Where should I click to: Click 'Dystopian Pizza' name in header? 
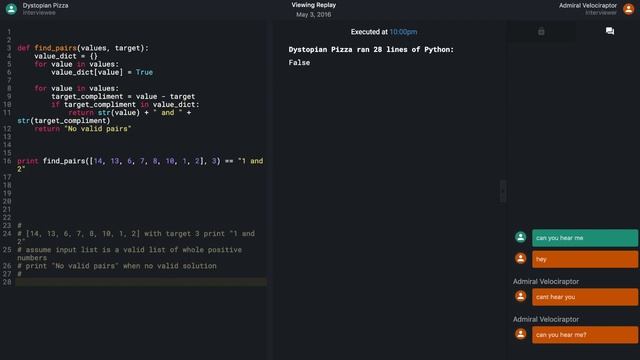45,5
